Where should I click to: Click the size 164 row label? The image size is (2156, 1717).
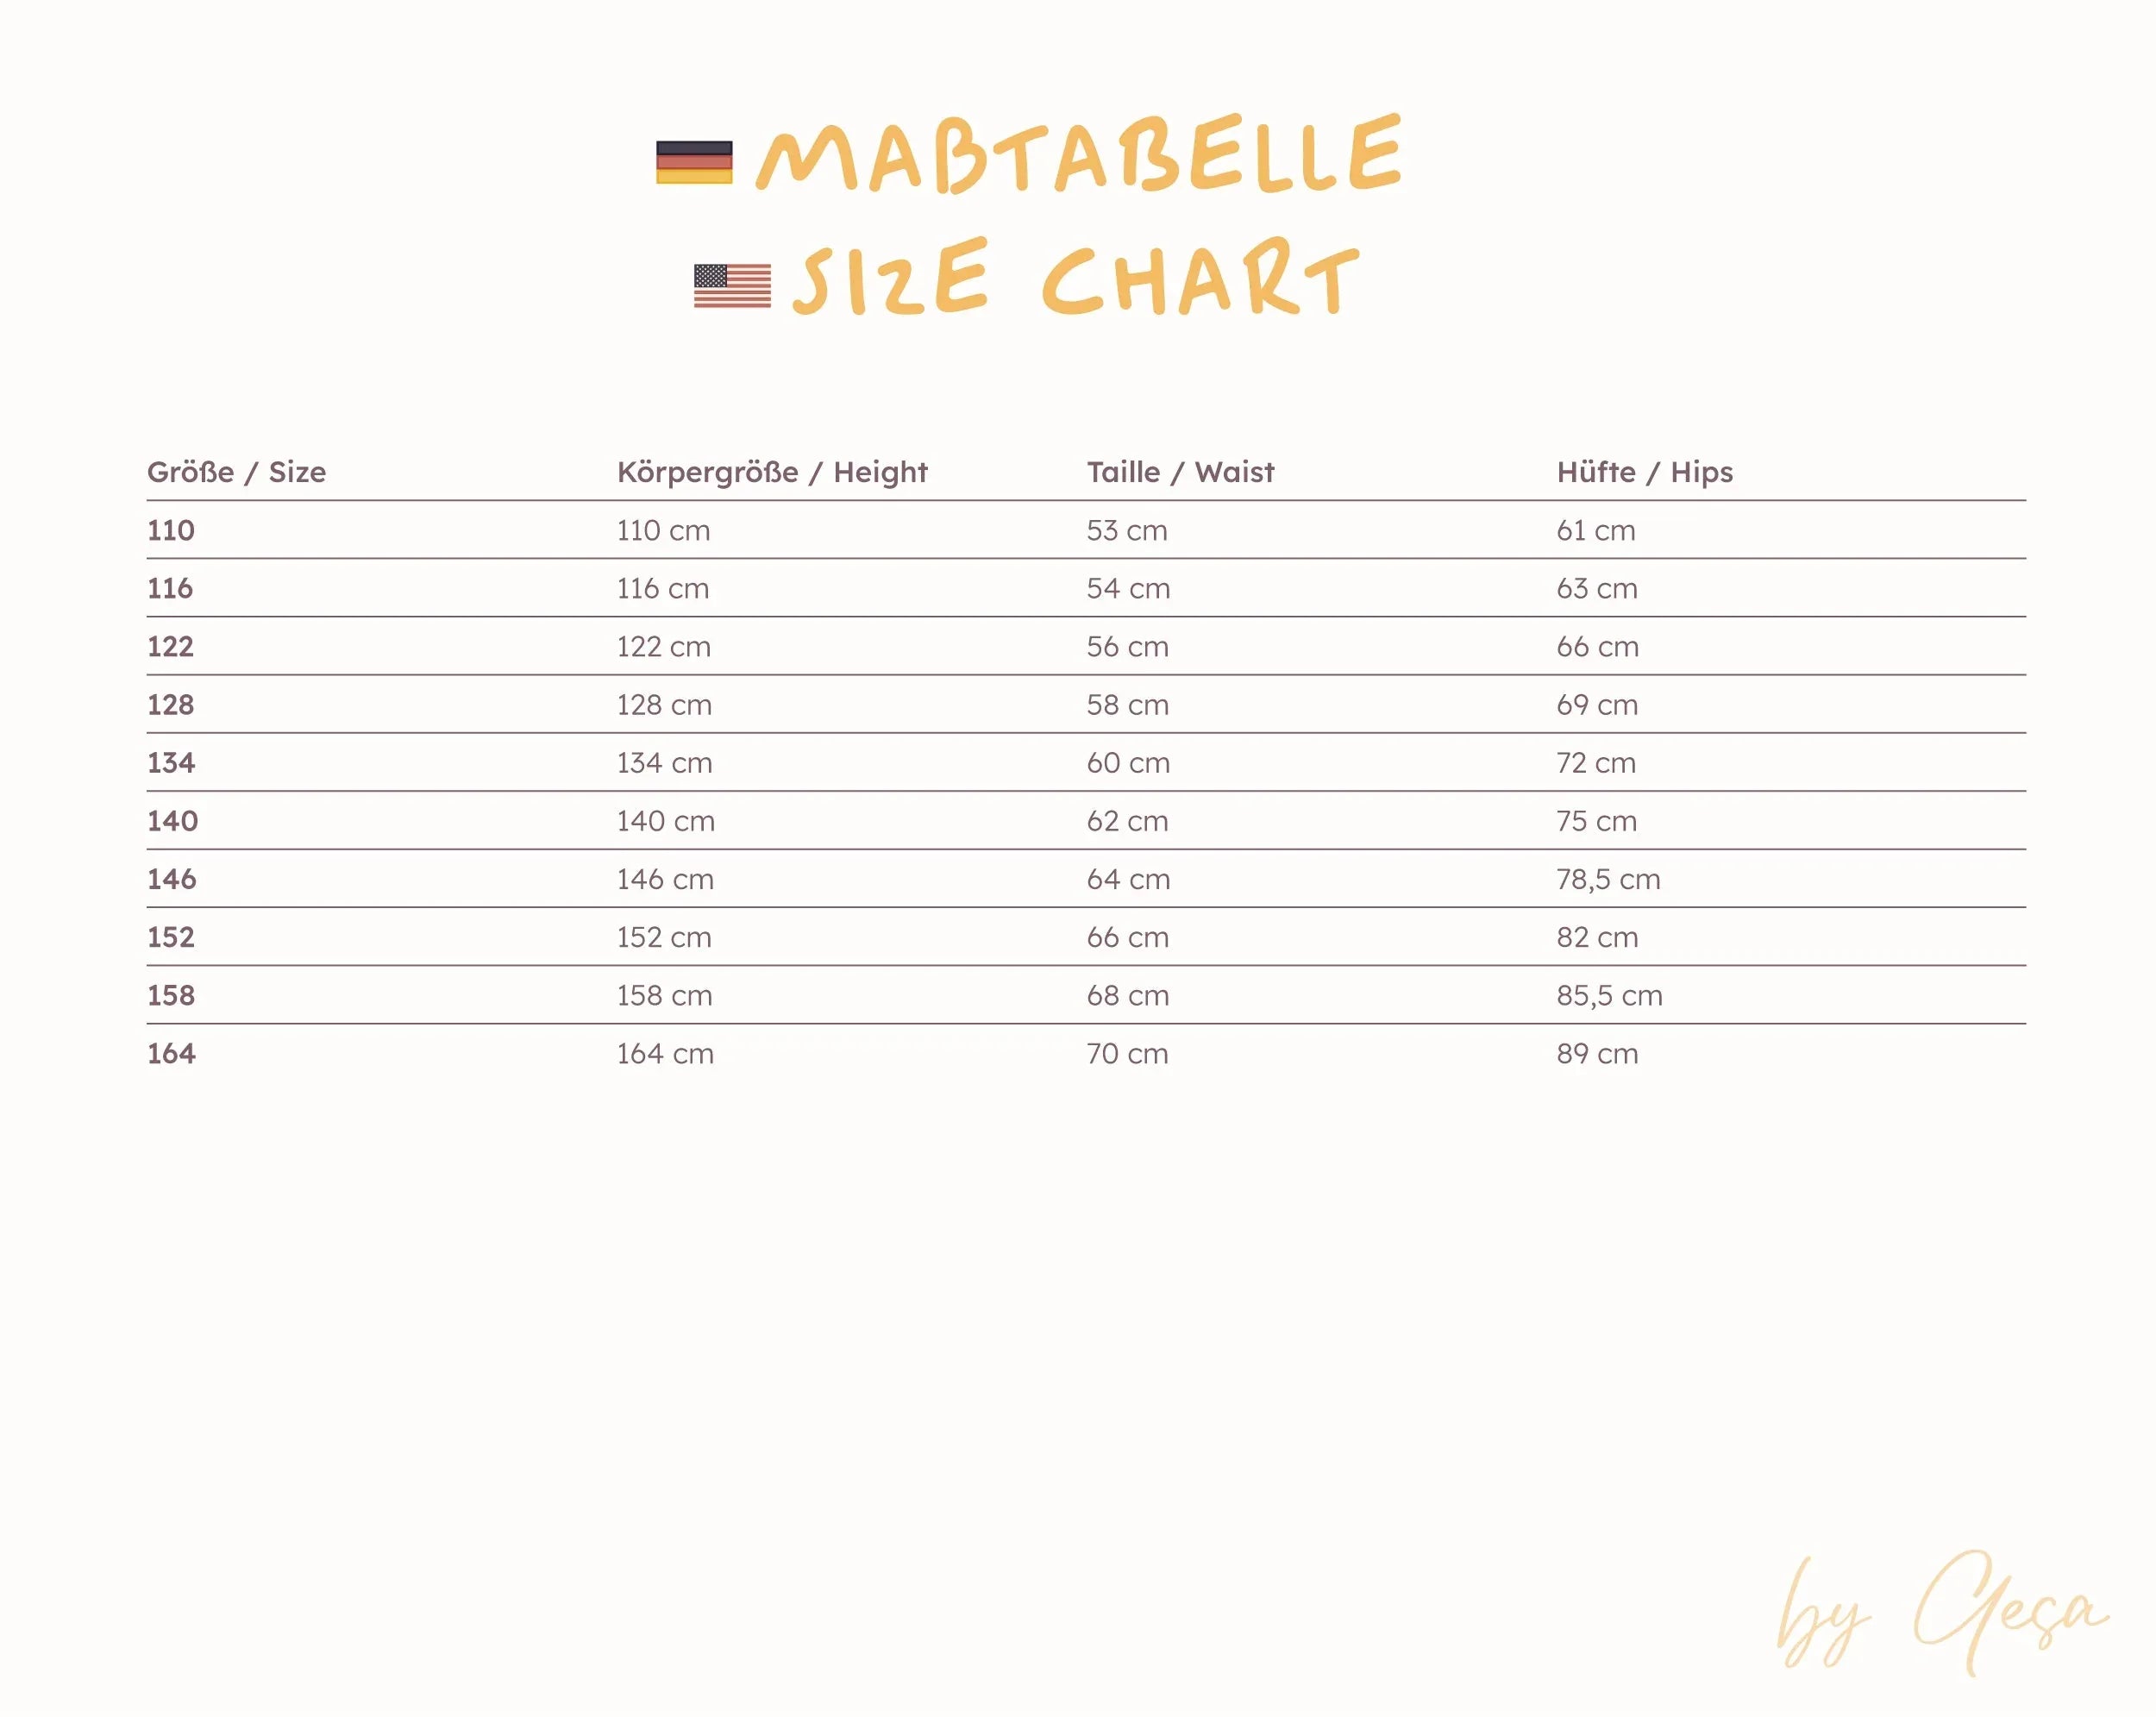171,1054
